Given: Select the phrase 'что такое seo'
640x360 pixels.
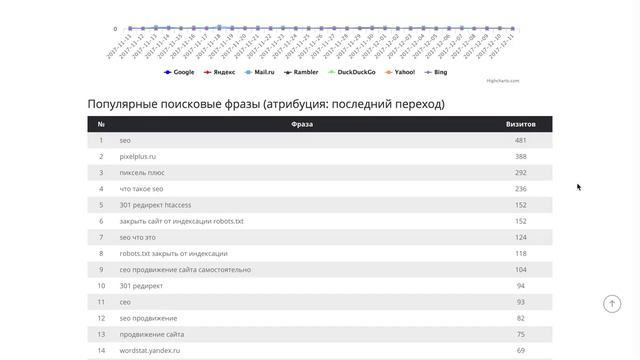Looking at the screenshot, I should point(141,189).
